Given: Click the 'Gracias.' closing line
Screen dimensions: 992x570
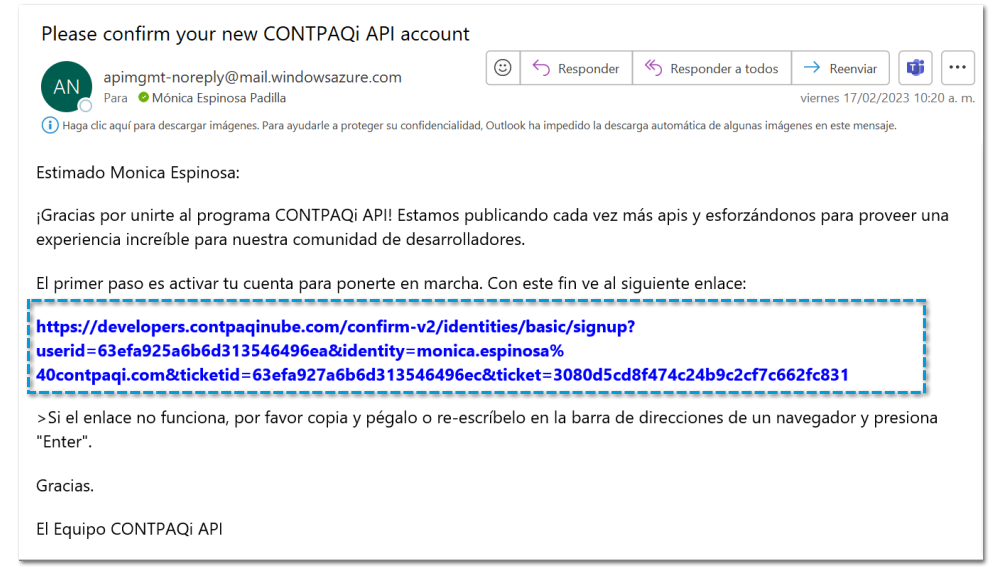Looking at the screenshot, I should point(65,486).
